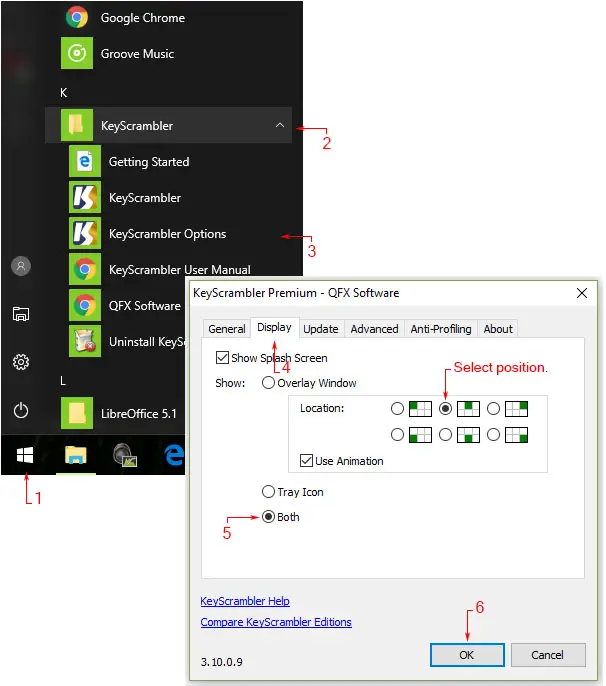Click the KeyScrambler Options label text
The height and width of the screenshot is (686, 606).
[168, 234]
